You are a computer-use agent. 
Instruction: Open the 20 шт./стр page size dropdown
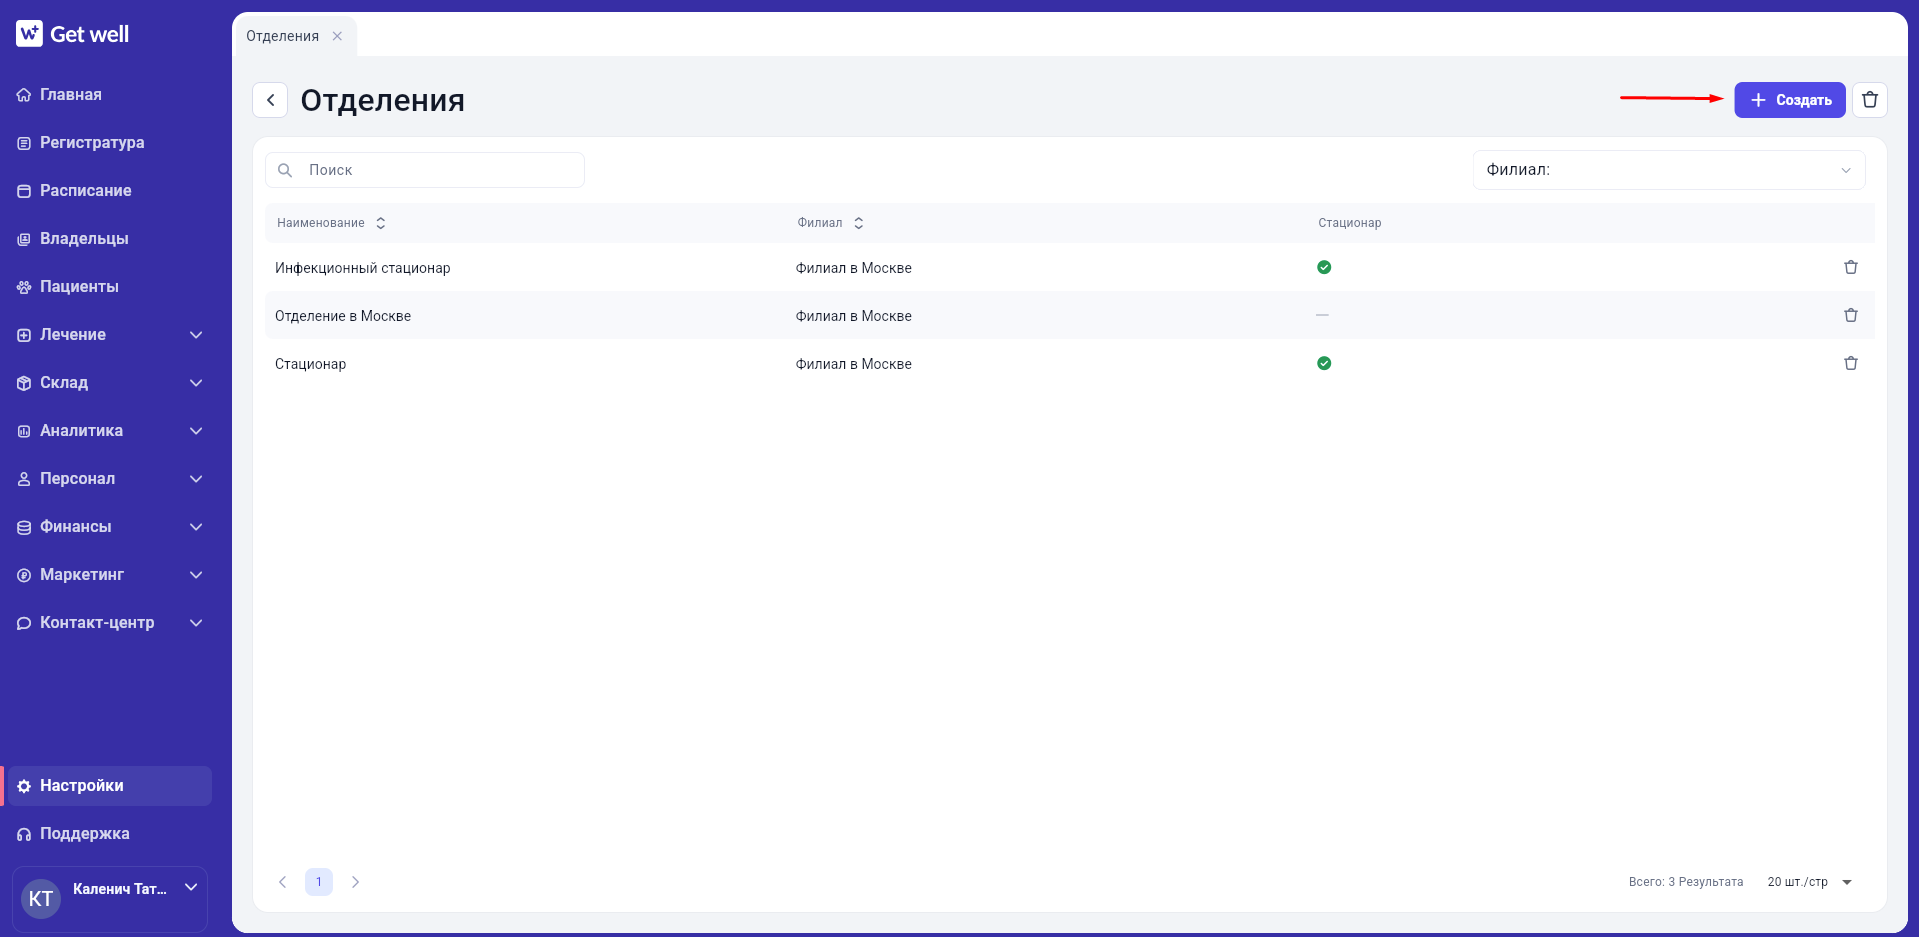pos(1809,882)
